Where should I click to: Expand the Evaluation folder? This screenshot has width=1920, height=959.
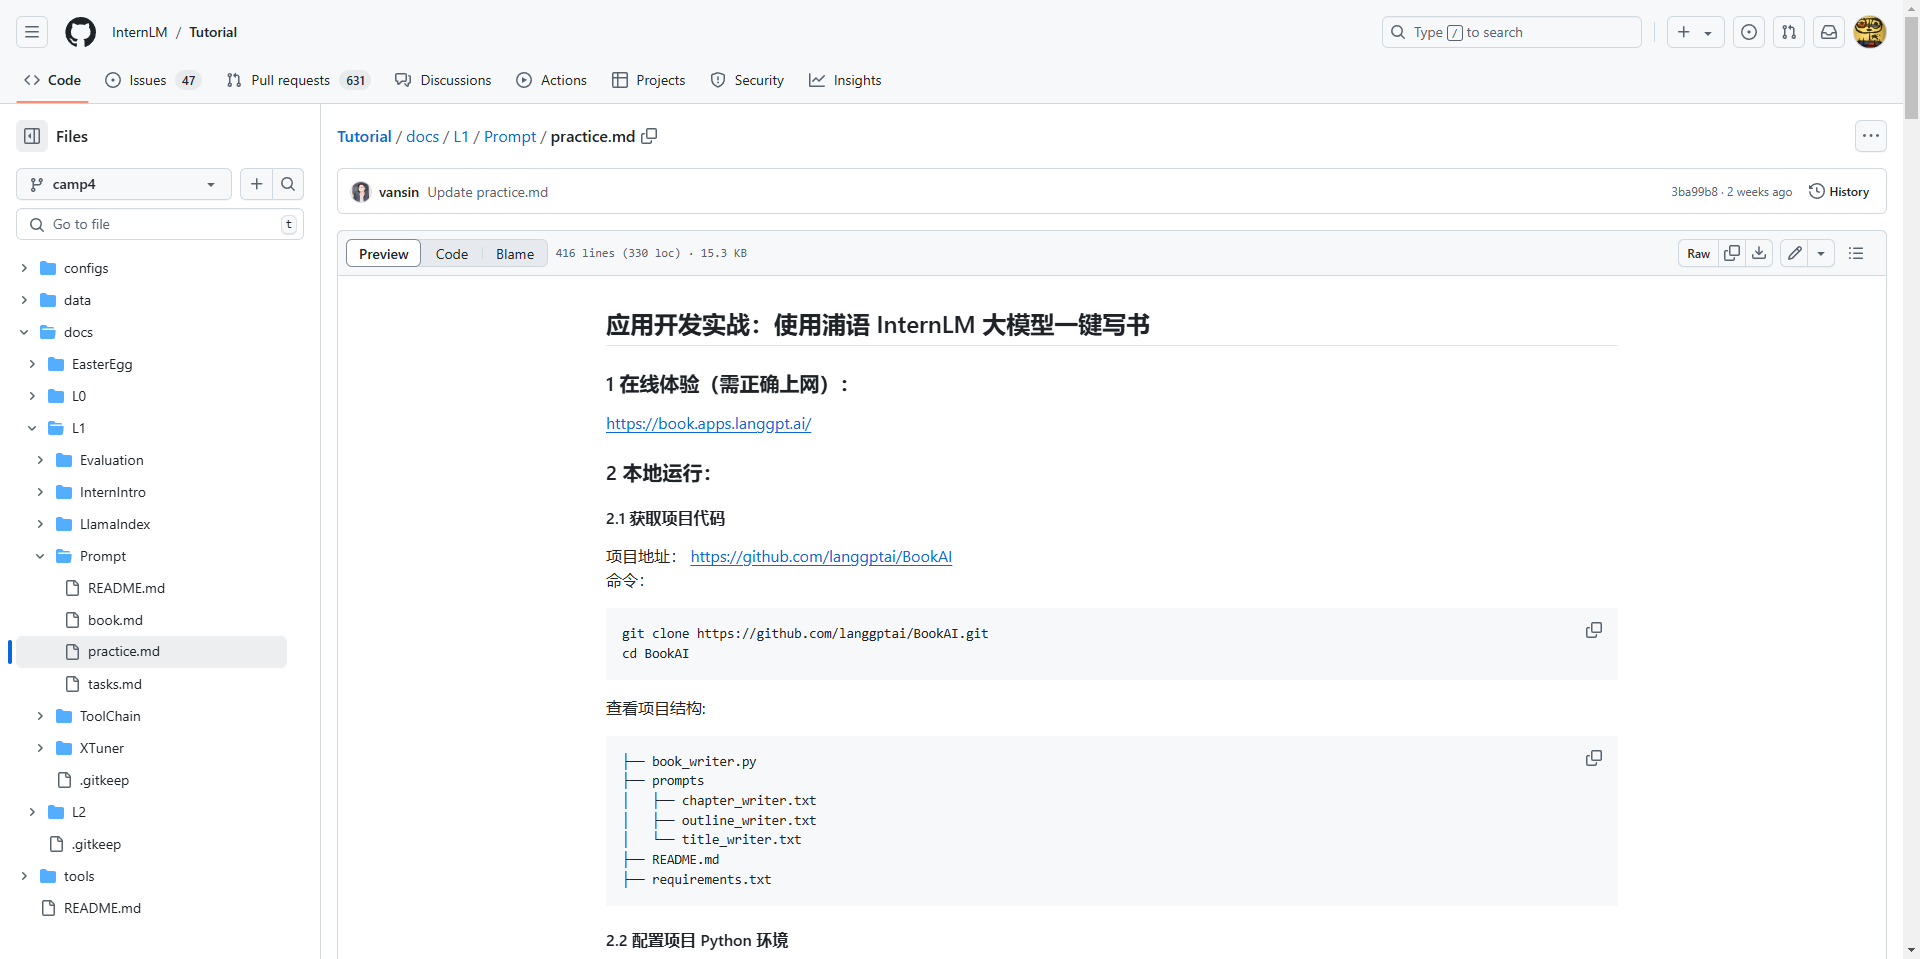click(40, 460)
